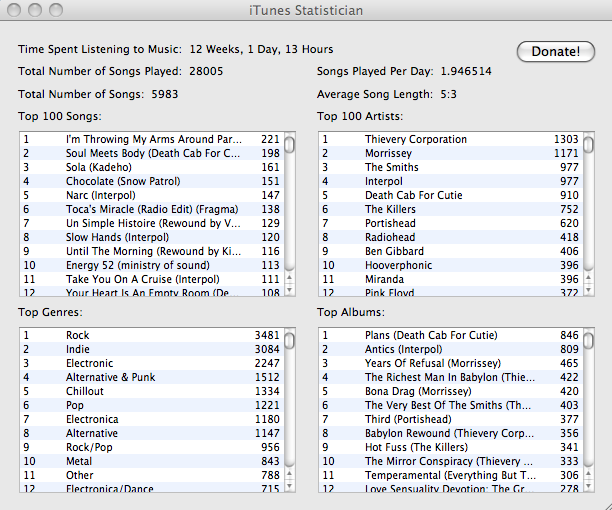Minimize the iTunes Statistician window
The image size is (612, 510).
[x=35, y=10]
